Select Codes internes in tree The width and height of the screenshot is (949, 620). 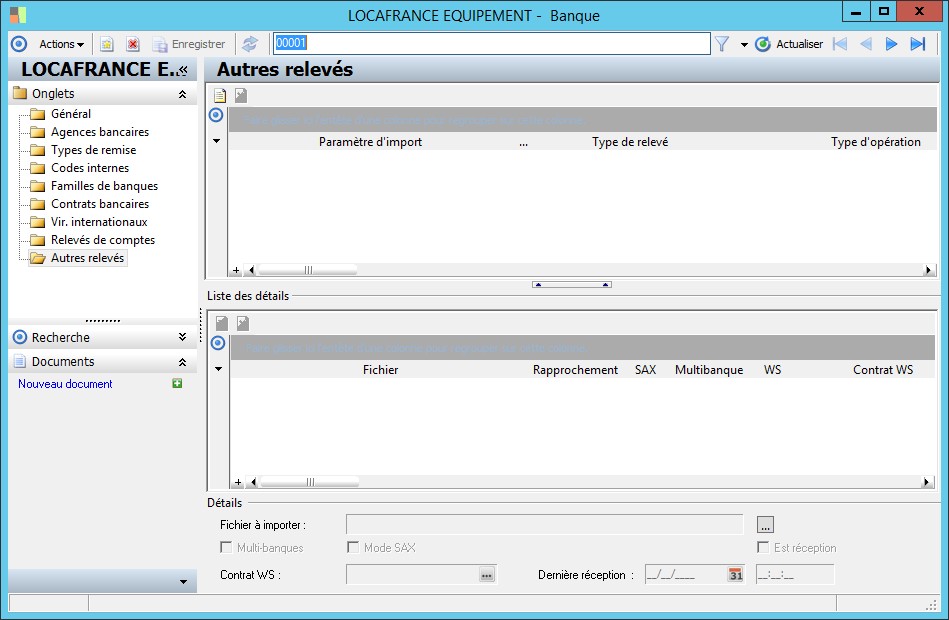click(x=90, y=168)
